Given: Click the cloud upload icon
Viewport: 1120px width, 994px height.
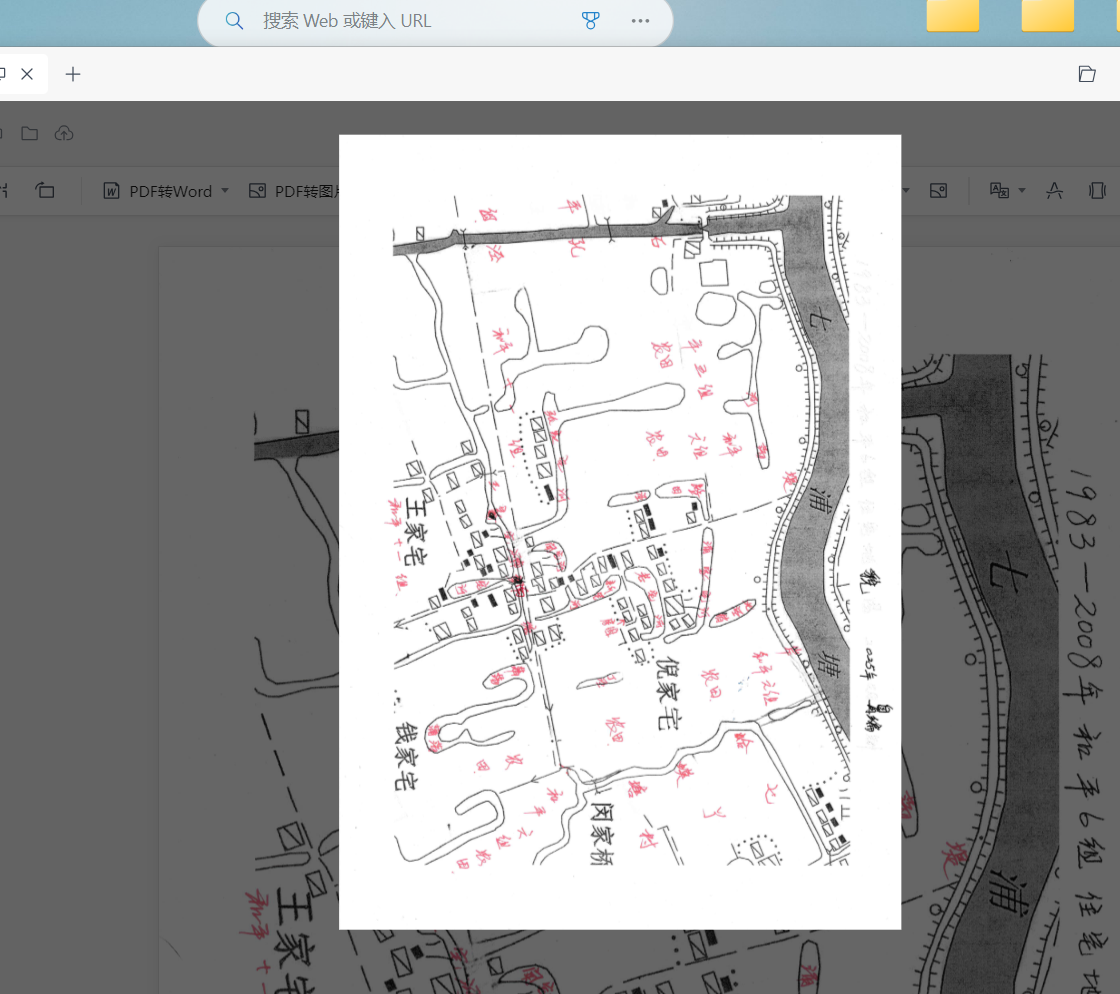Looking at the screenshot, I should point(64,134).
